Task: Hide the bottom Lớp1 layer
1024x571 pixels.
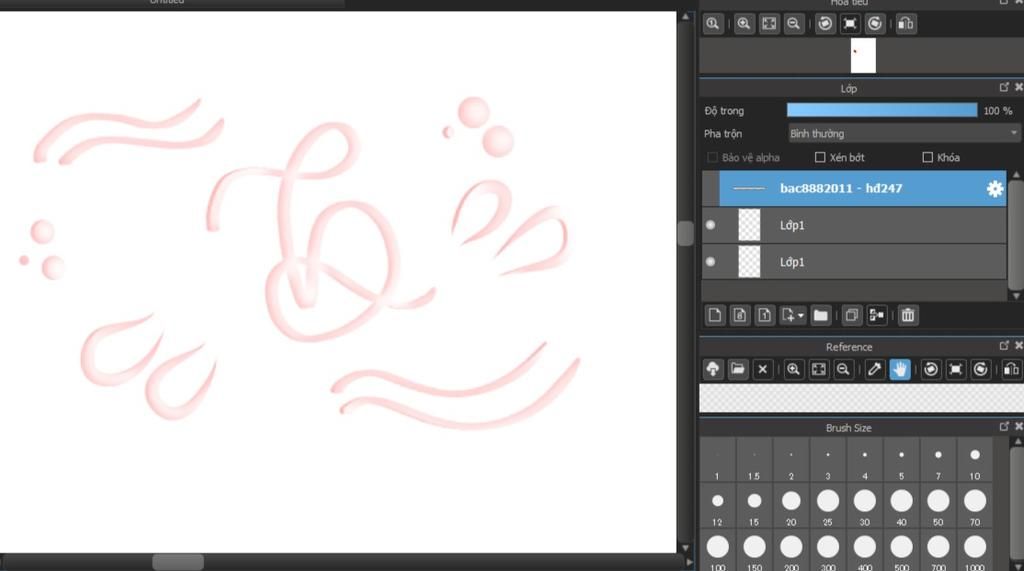Action: (711, 262)
